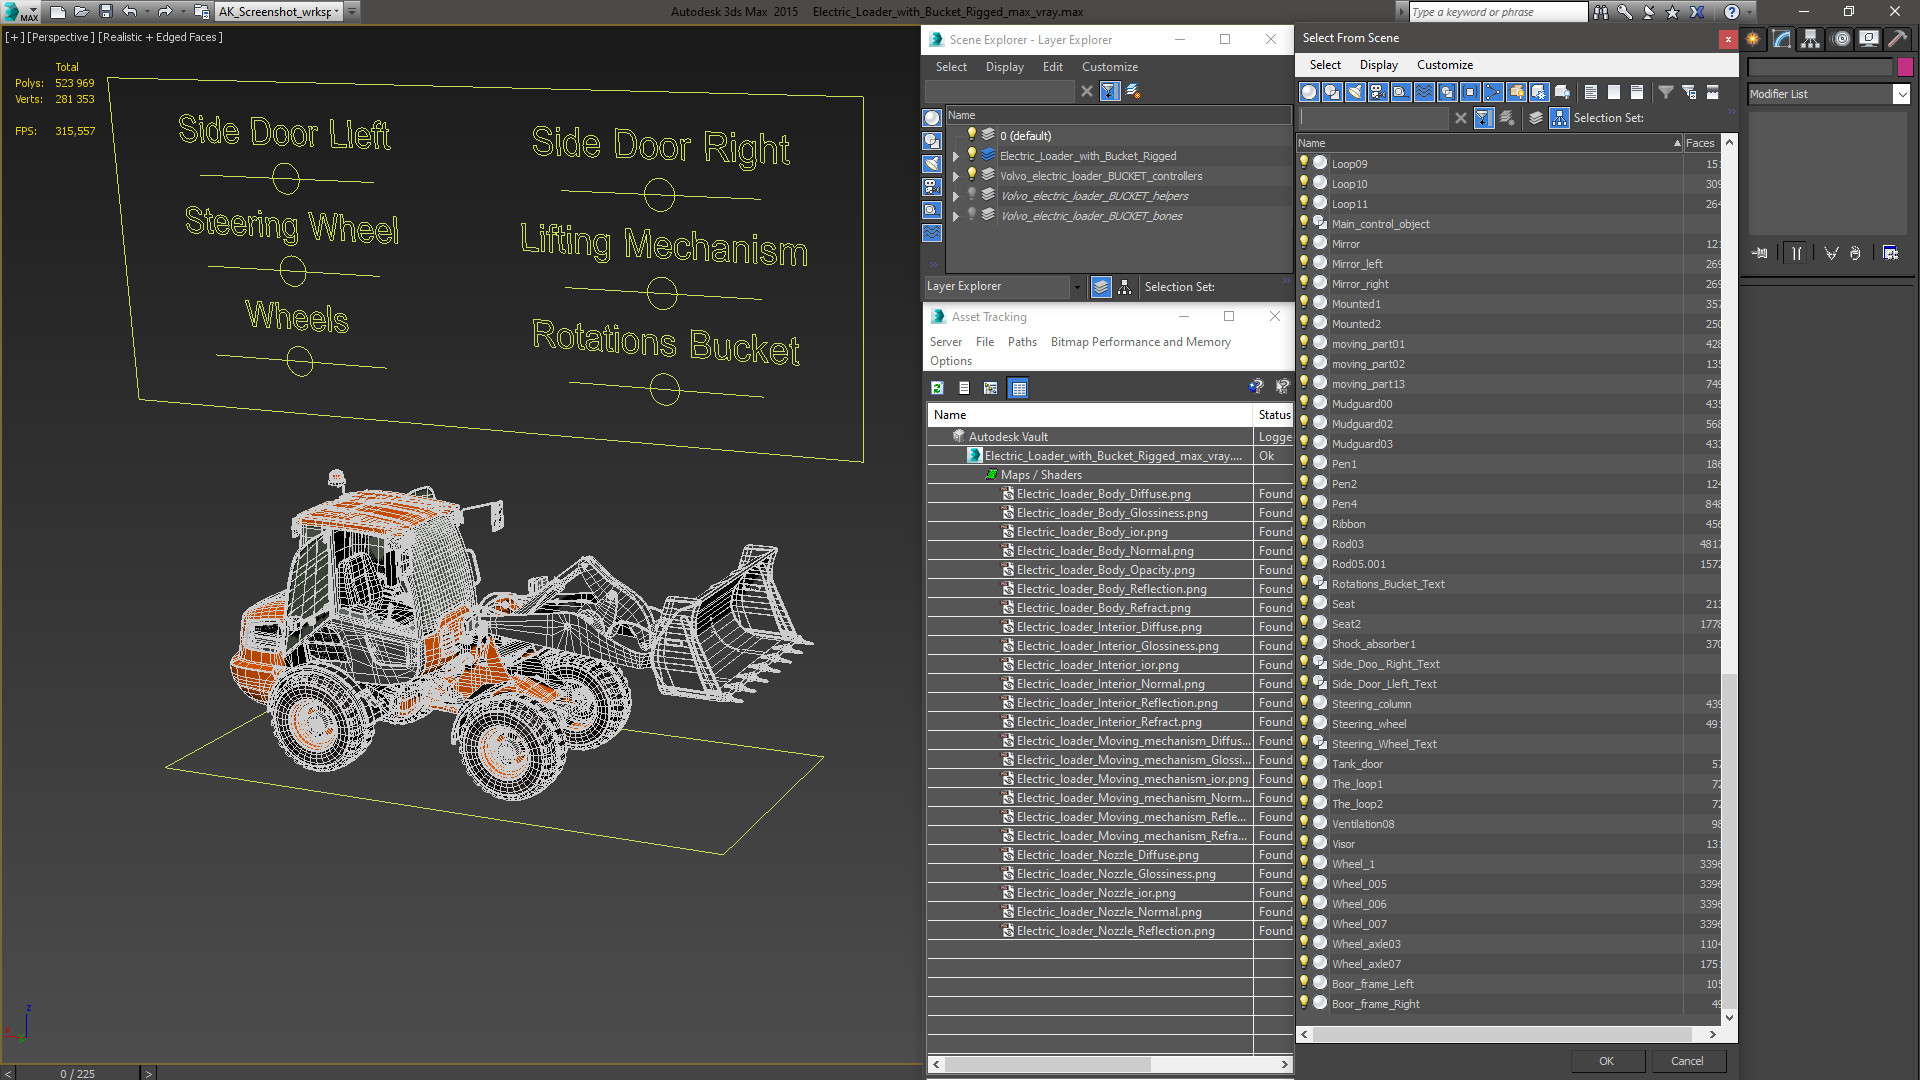Screen dimensions: 1920x1080
Task: Click the OK button
Action: coord(1606,1061)
